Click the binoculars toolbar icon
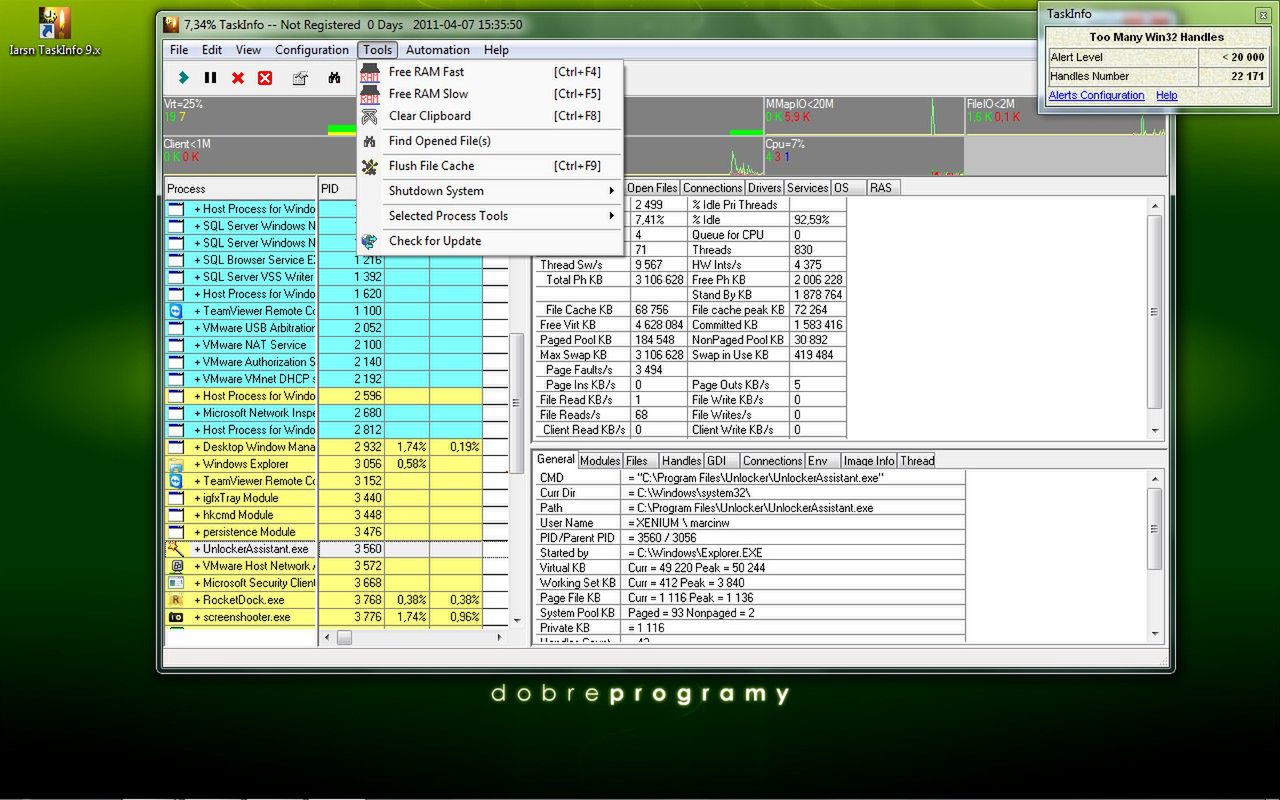Screen dimensions: 1280x800 tap(334, 77)
